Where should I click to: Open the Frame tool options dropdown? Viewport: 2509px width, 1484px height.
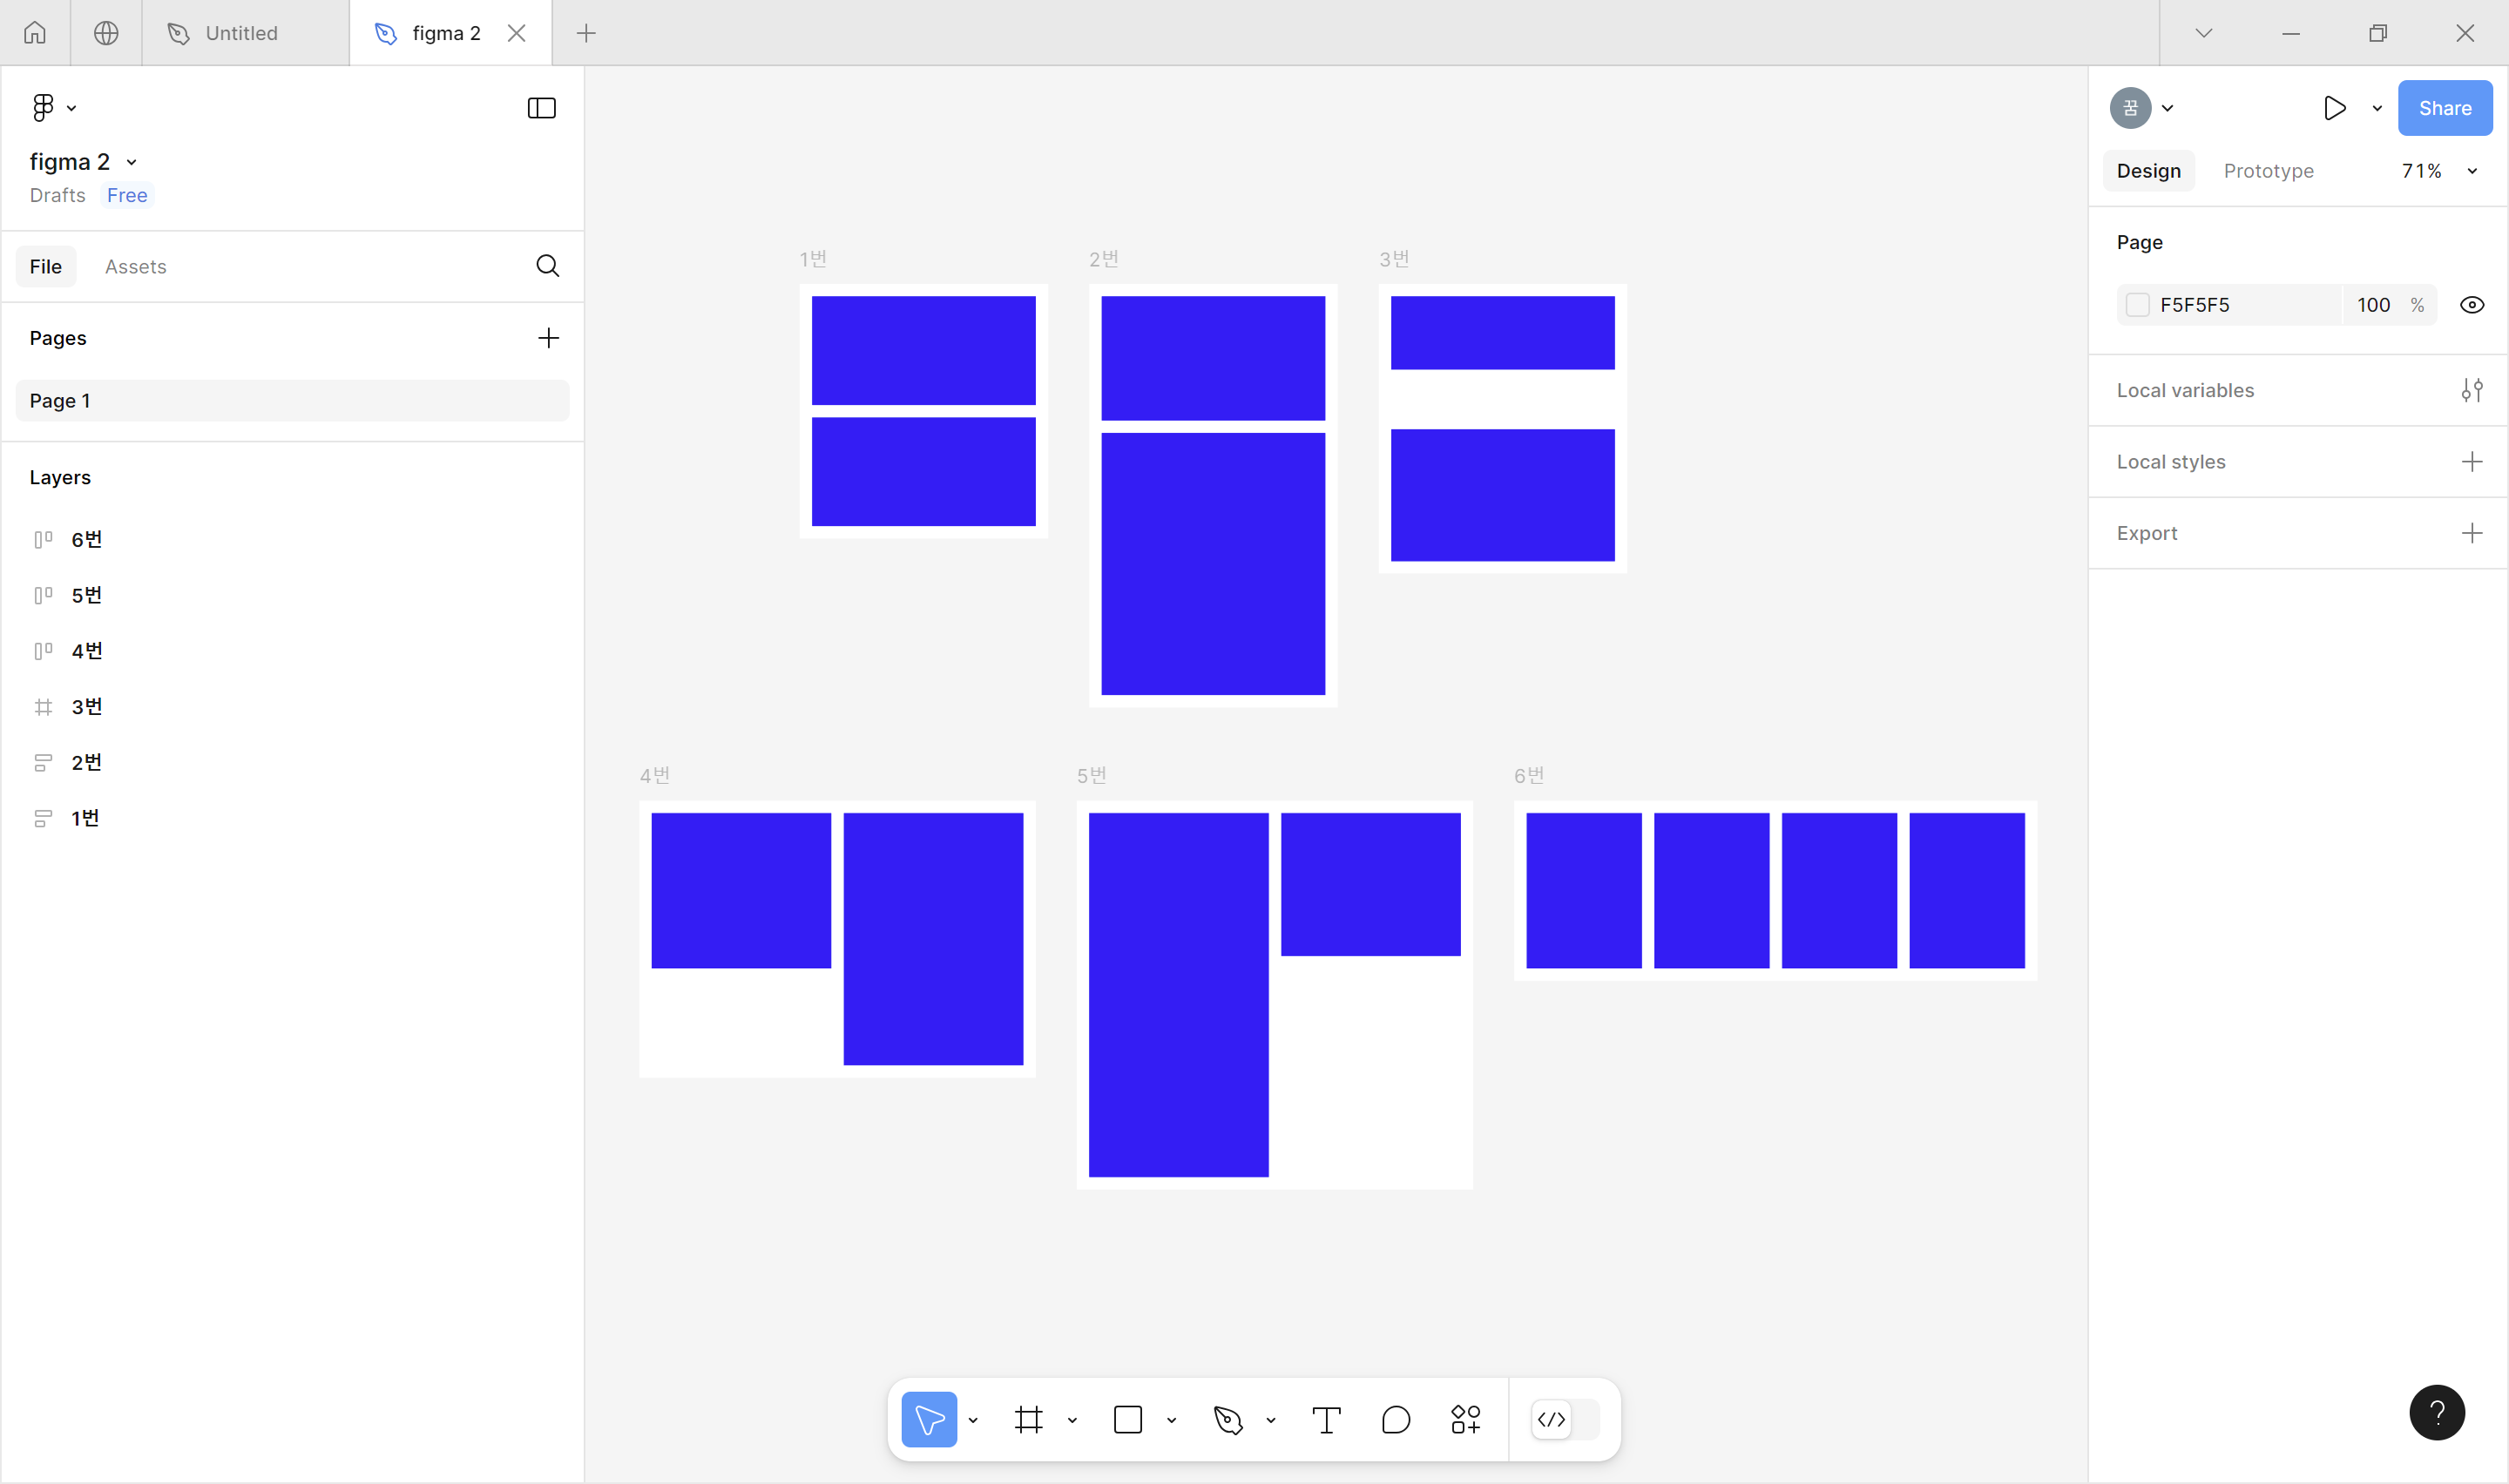1072,1420
